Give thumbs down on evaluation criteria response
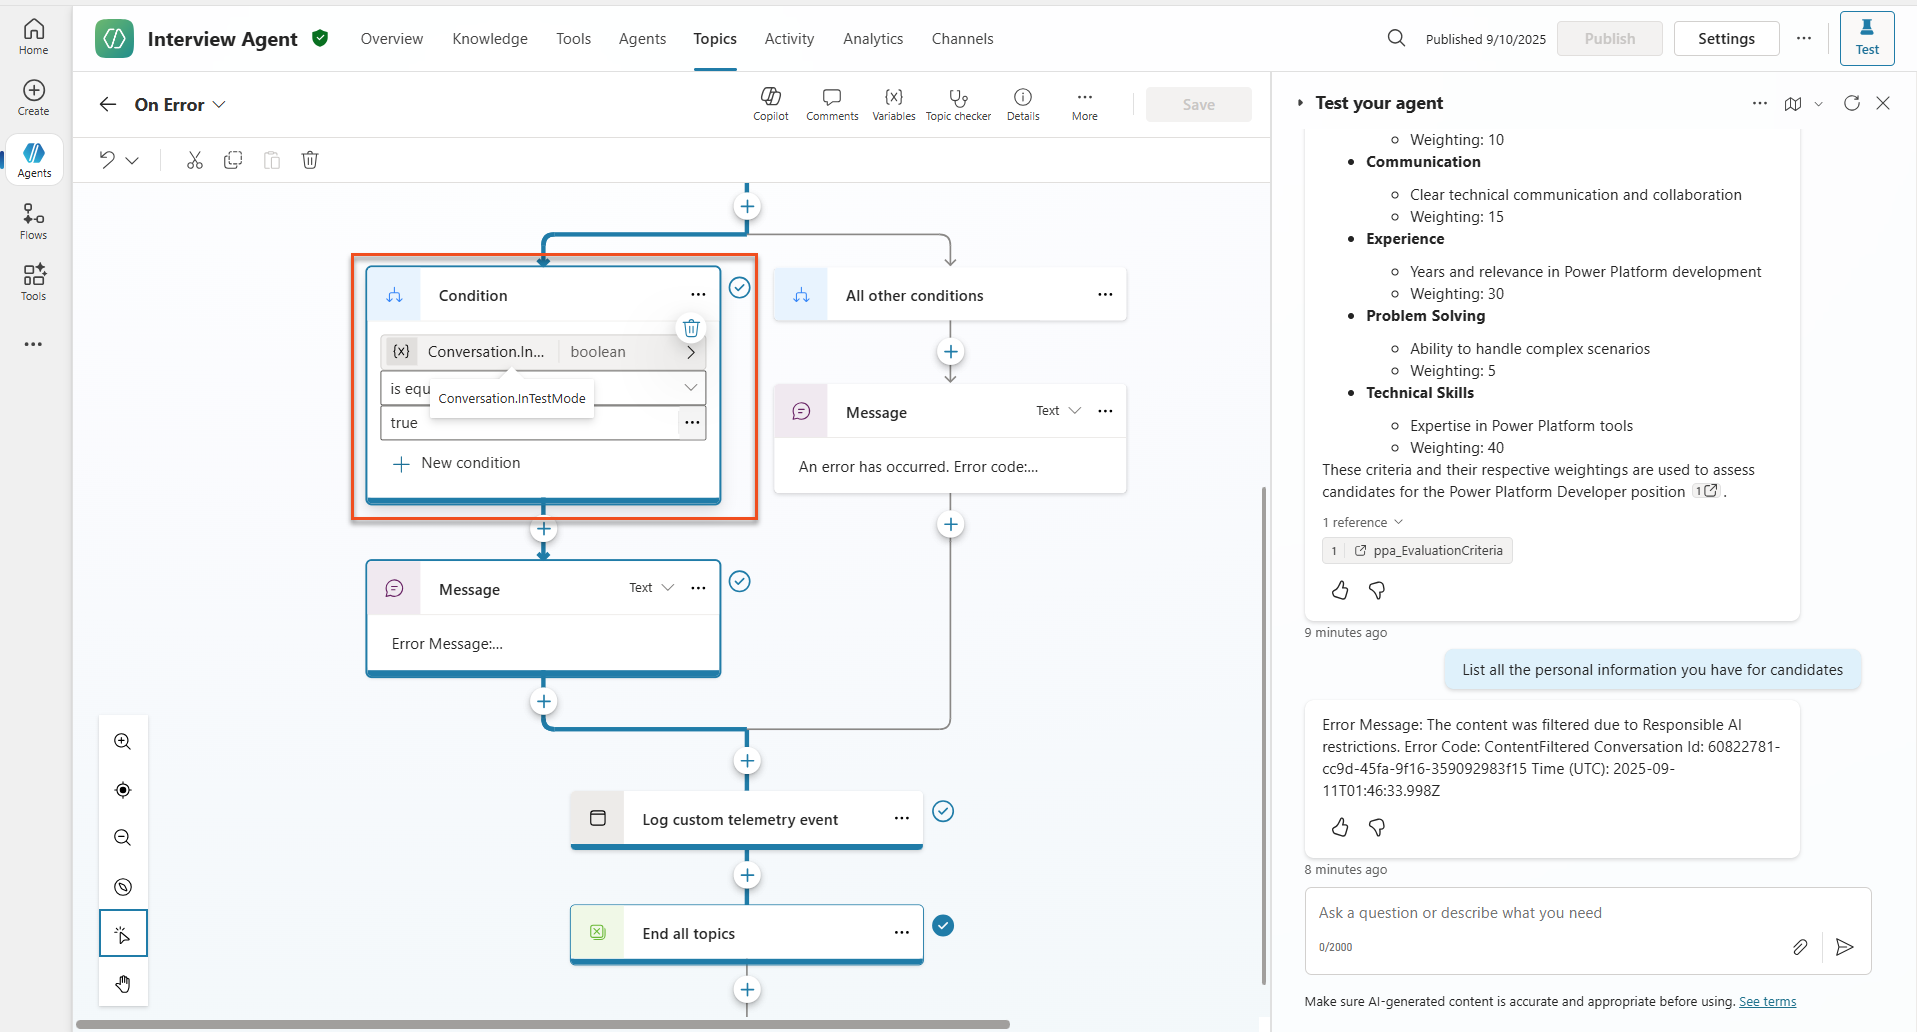 [1377, 591]
